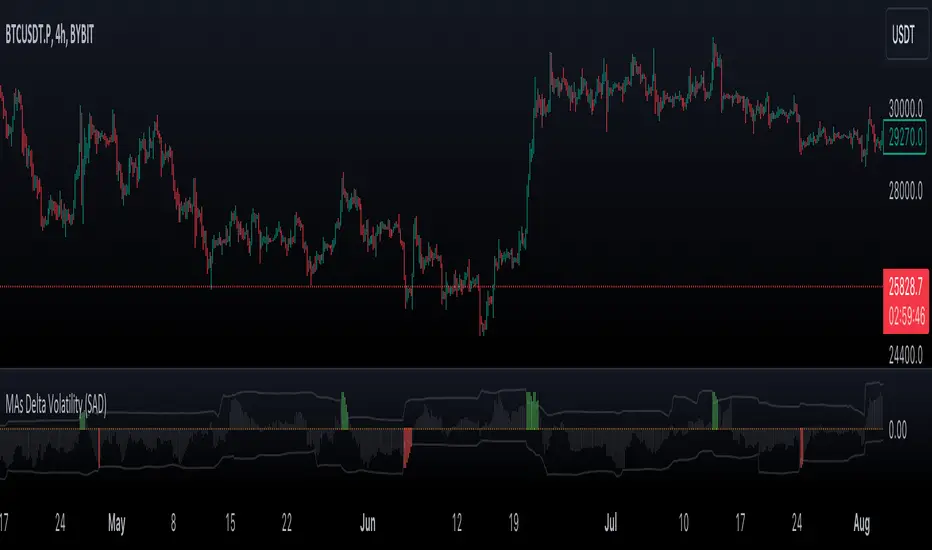Click the 28000.0 price axis label
932x550 pixels.
point(906,191)
